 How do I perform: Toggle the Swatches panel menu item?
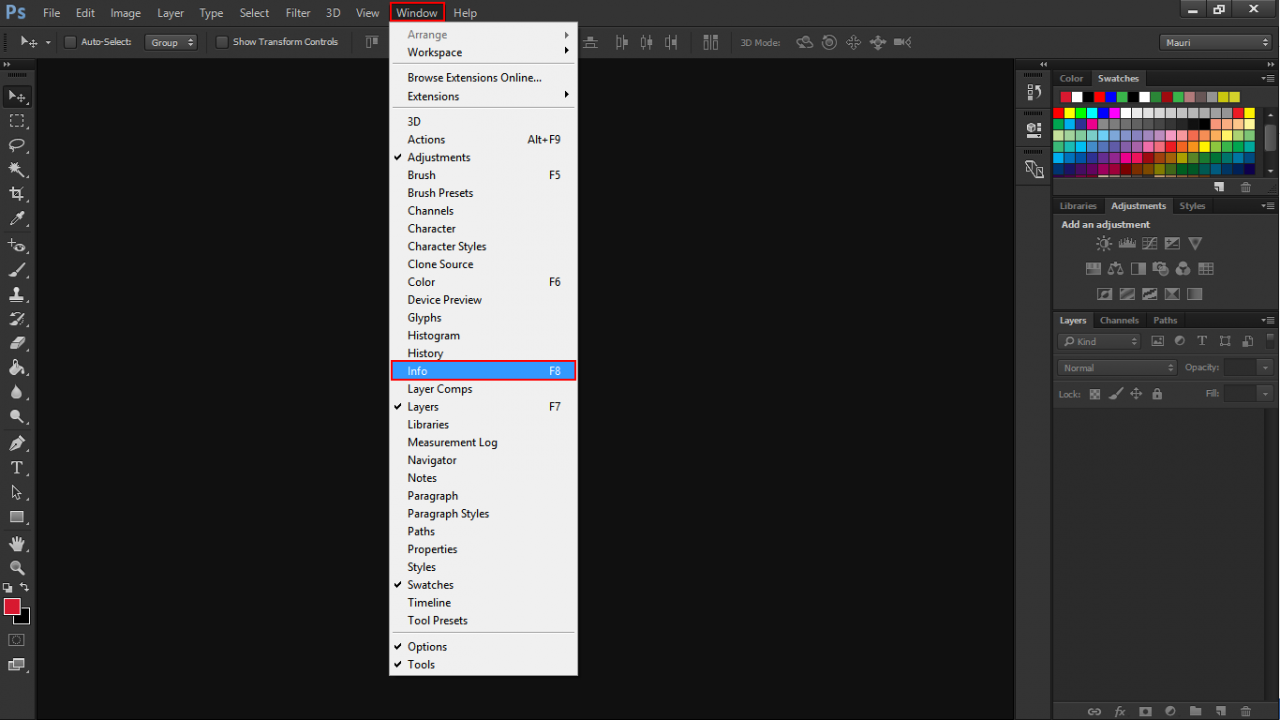[430, 585]
